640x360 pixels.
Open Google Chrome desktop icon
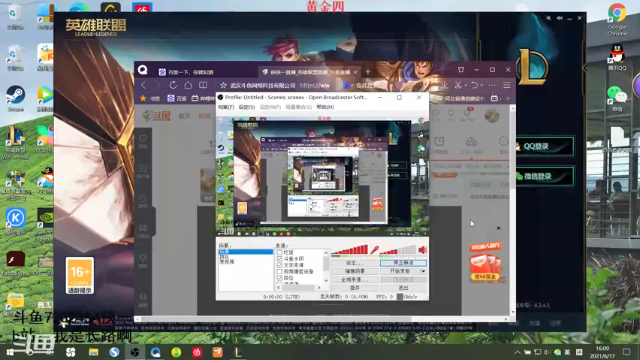point(617,19)
